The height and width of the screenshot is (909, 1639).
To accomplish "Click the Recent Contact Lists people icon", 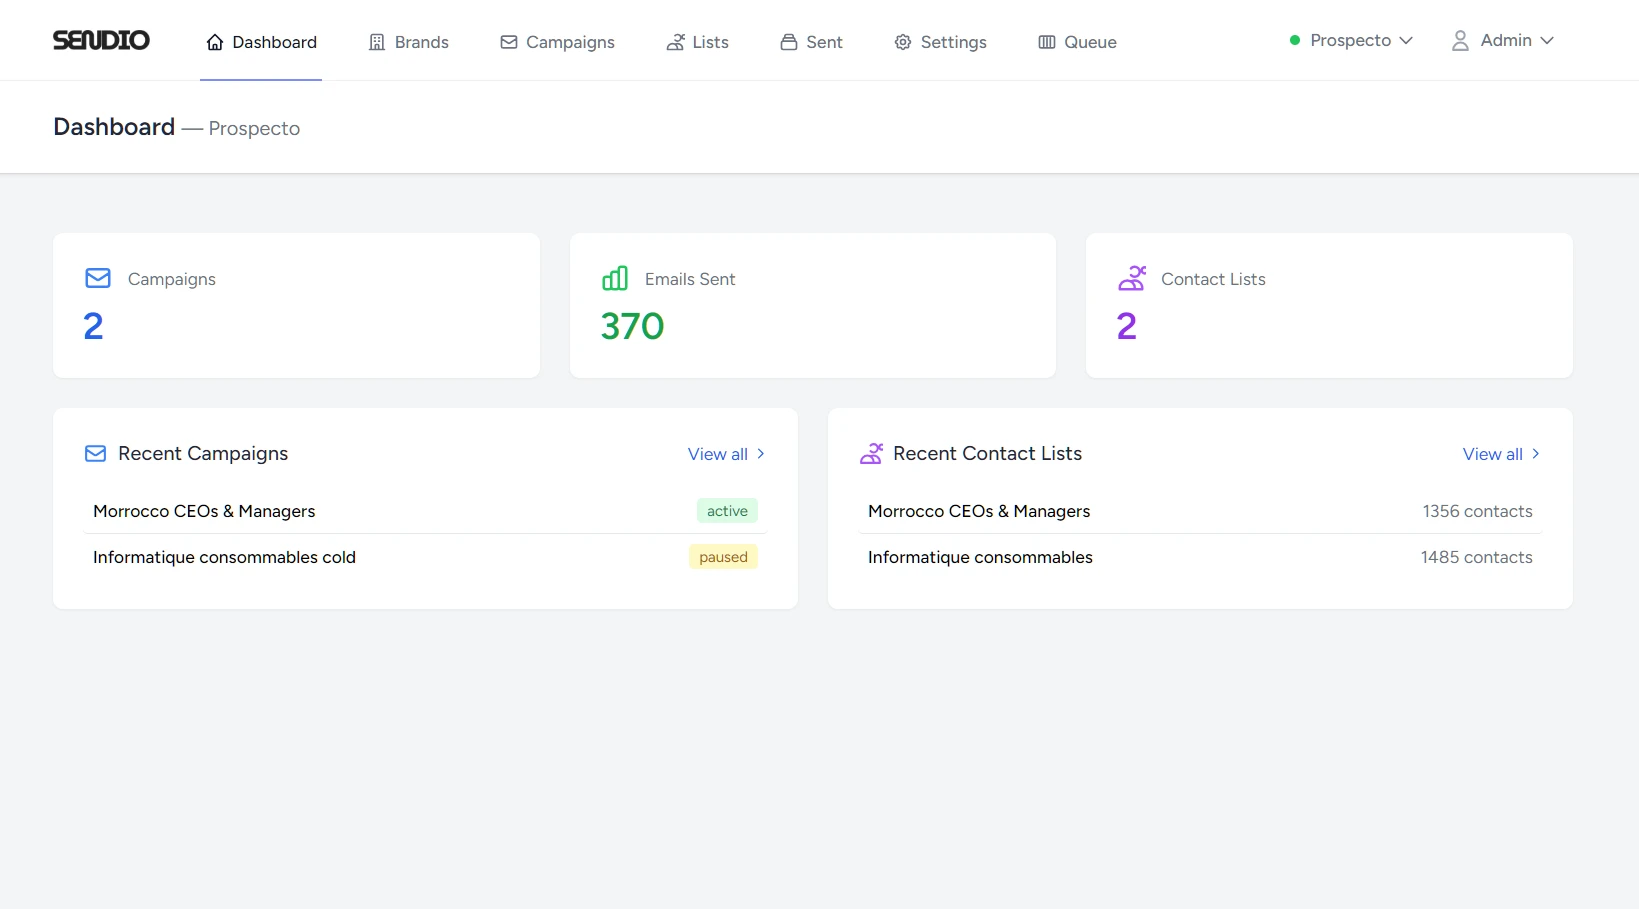I will (x=871, y=454).
